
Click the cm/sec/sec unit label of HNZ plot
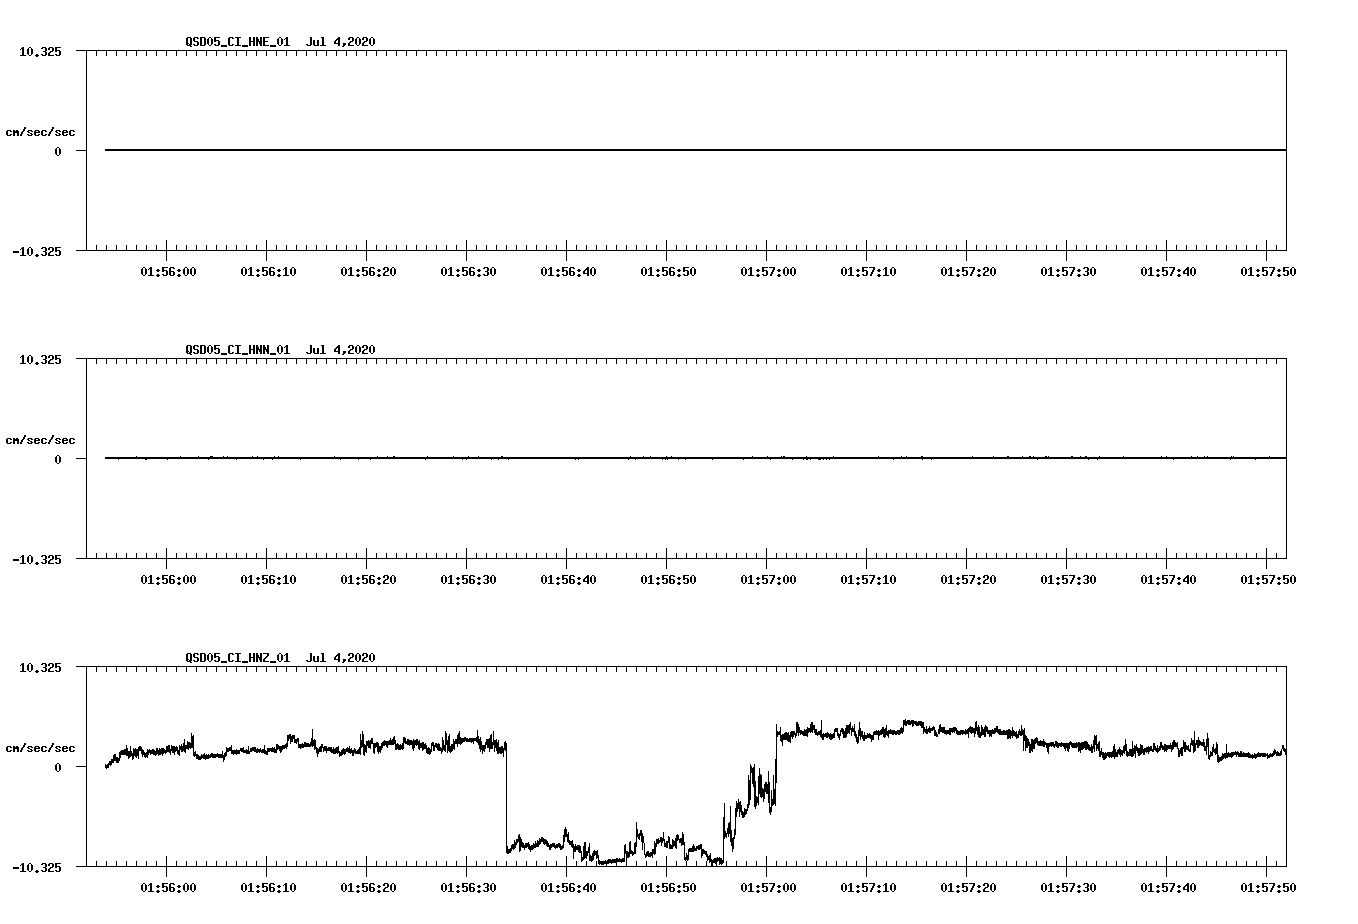click(x=40, y=748)
